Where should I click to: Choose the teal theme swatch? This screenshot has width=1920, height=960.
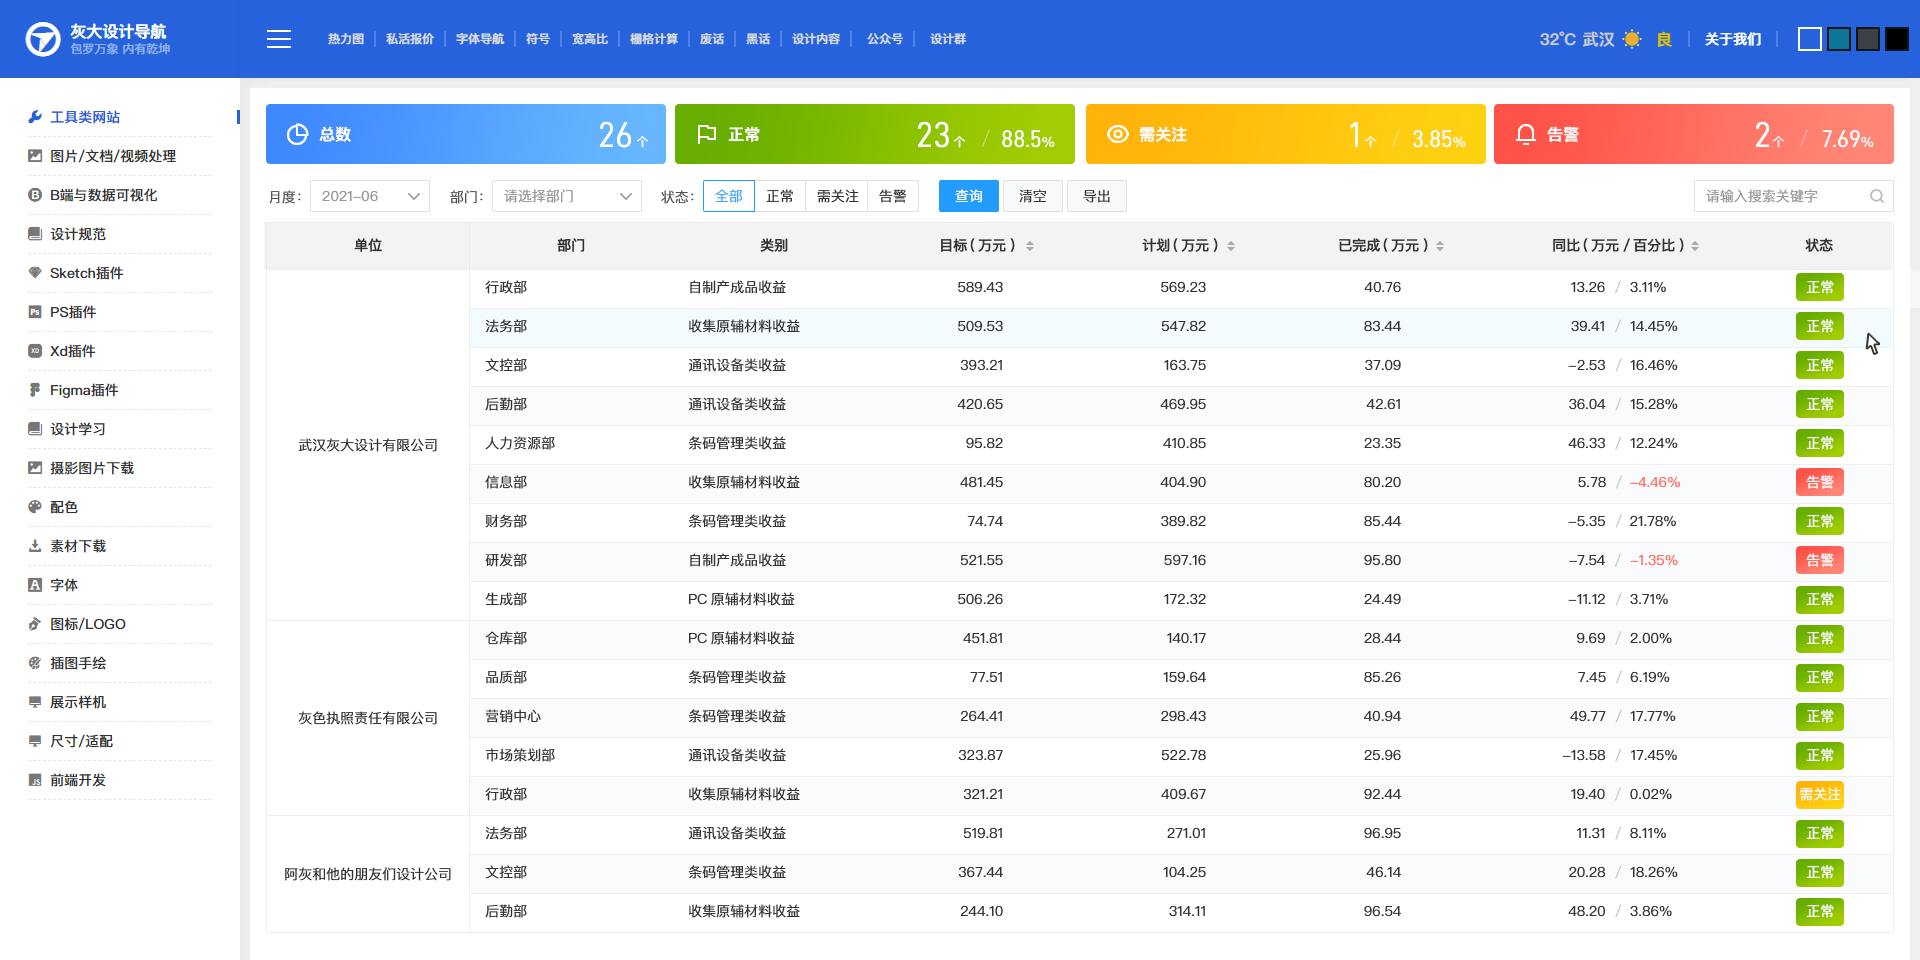click(x=1839, y=39)
